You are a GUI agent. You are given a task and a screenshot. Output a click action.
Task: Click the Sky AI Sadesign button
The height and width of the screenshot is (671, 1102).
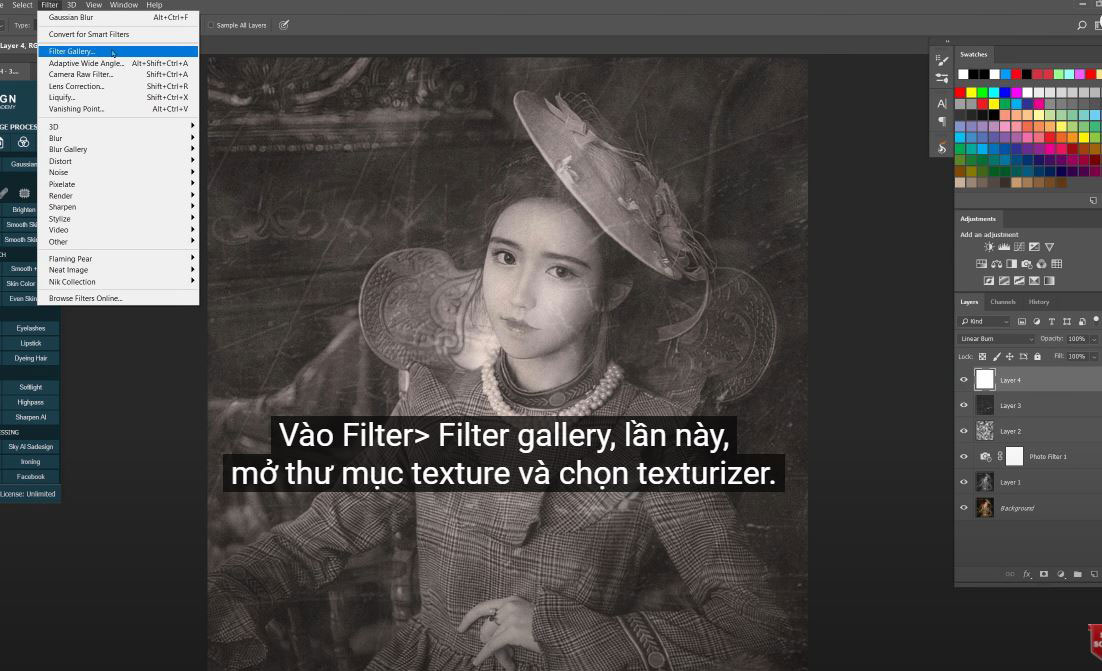point(30,447)
